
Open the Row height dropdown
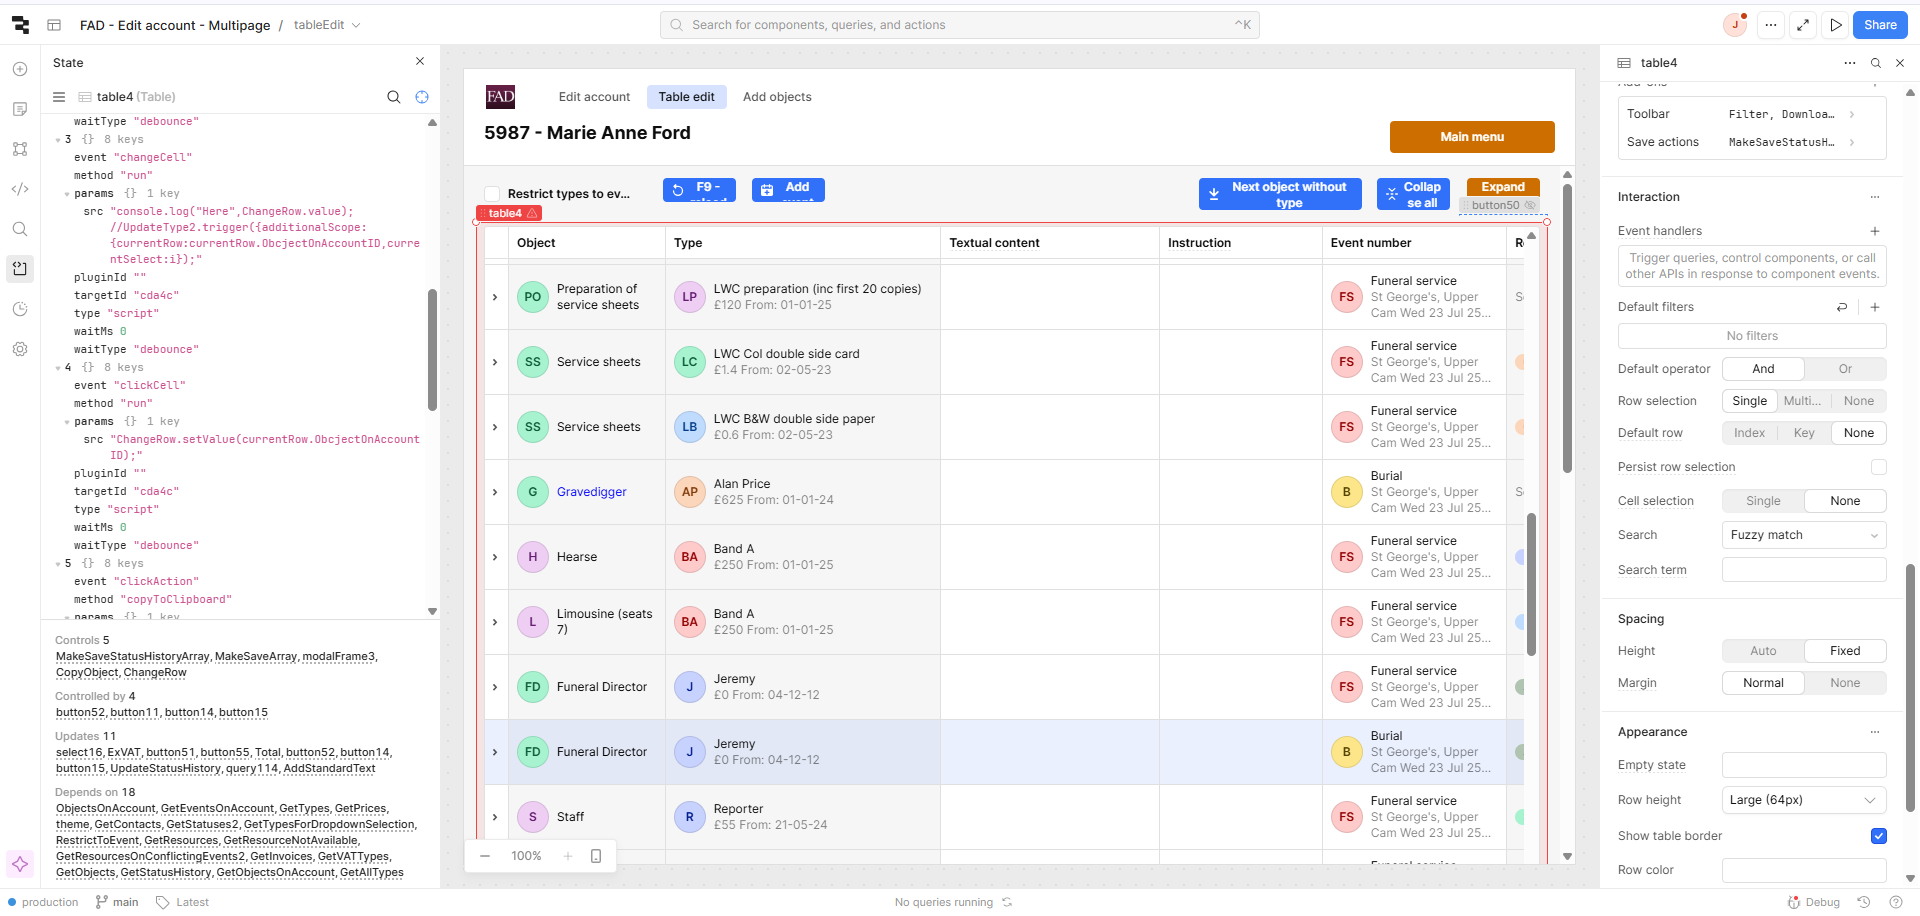tap(1803, 800)
